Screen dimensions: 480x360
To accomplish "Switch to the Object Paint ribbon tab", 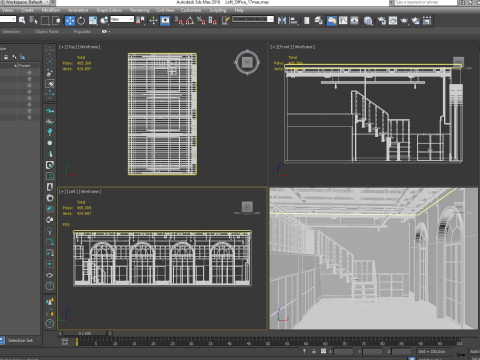I will pyautogui.click(x=46, y=31).
